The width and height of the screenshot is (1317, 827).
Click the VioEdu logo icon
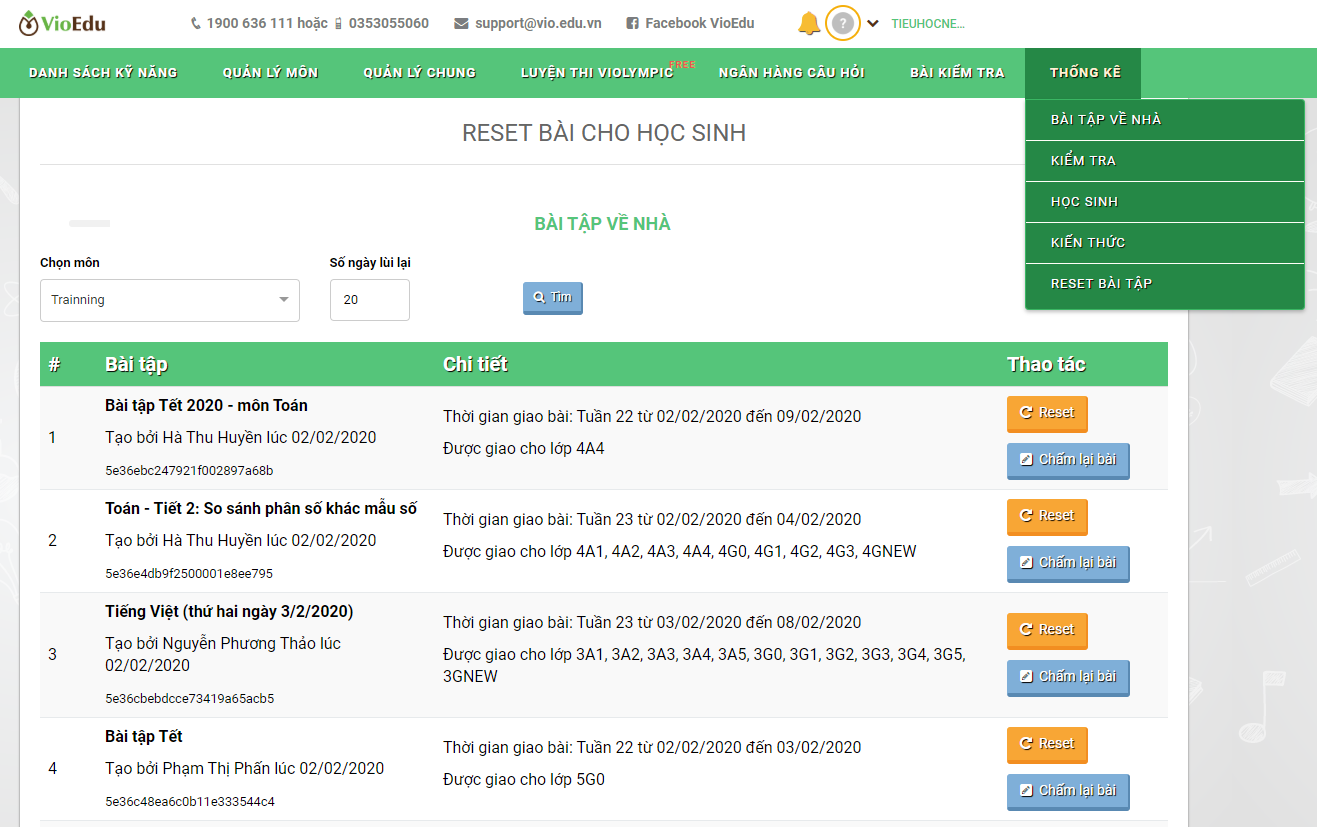pyautogui.click(x=30, y=23)
